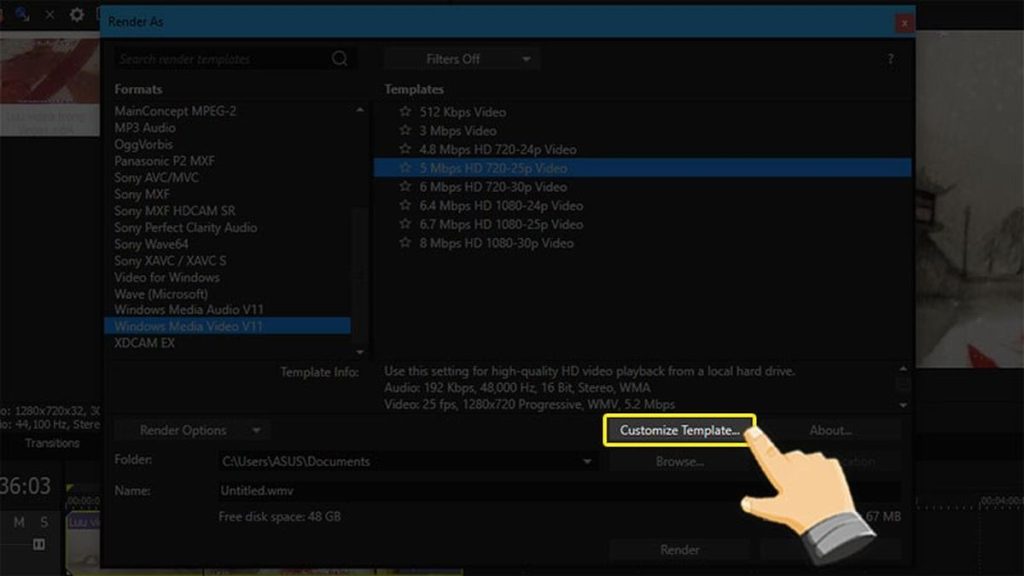This screenshot has height=576, width=1024.
Task: Click the star beside 3 Mbps Video template
Action: tap(405, 130)
